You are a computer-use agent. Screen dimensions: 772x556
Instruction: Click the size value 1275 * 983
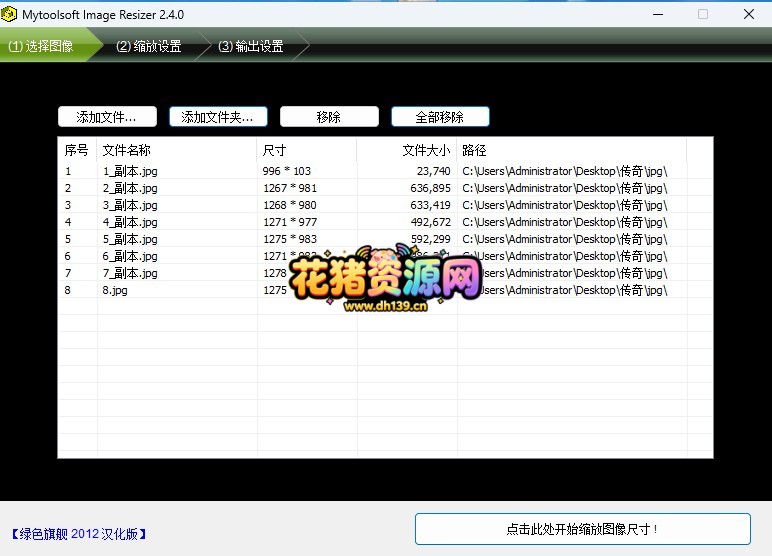click(290, 239)
